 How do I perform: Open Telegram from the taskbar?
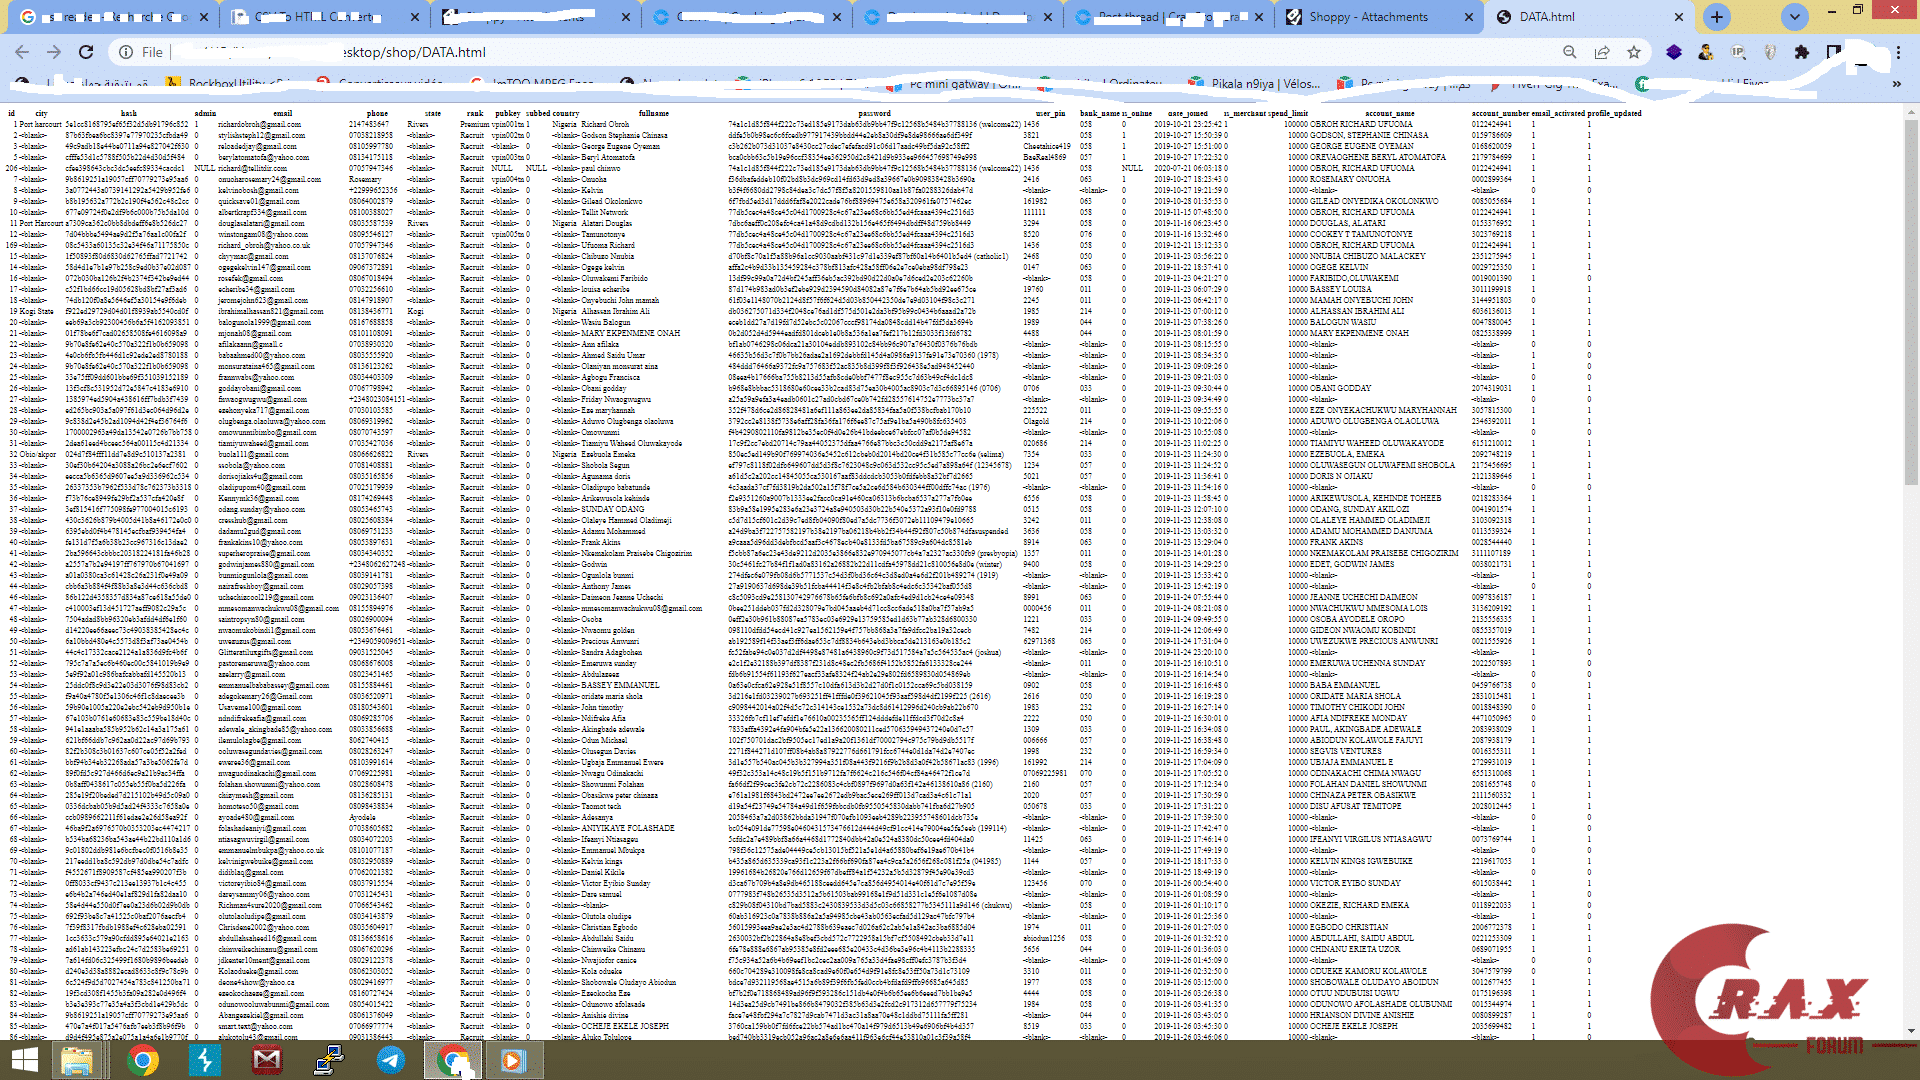391,1060
